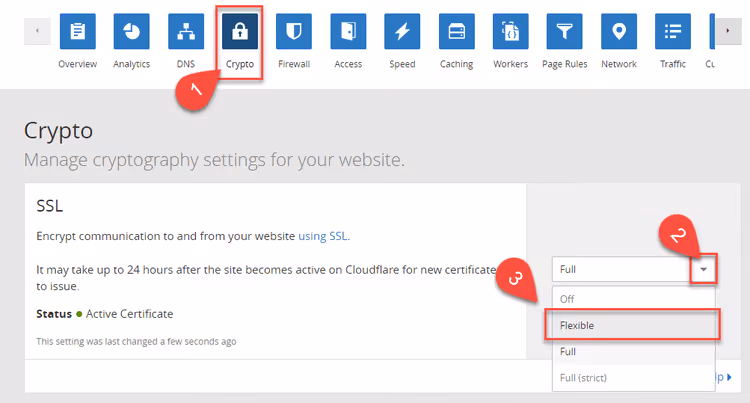Open the DNS network icon
This screenshot has height=403, width=750.
[186, 32]
